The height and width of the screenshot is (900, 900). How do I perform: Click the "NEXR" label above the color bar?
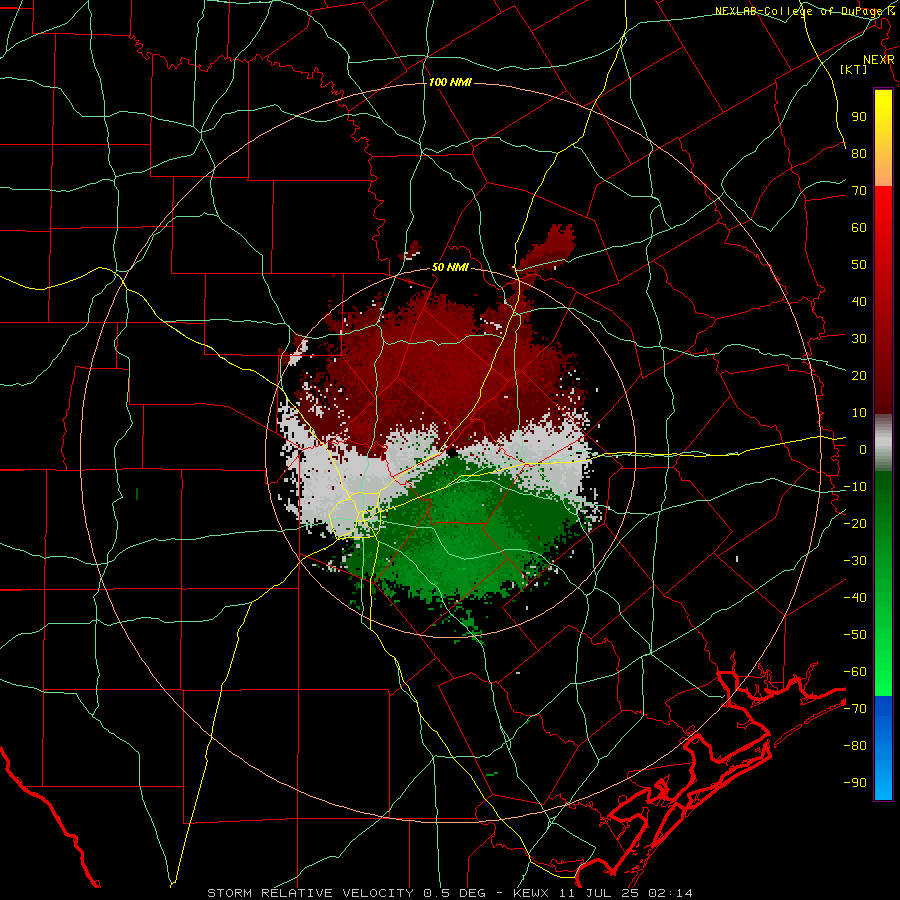[x=878, y=60]
